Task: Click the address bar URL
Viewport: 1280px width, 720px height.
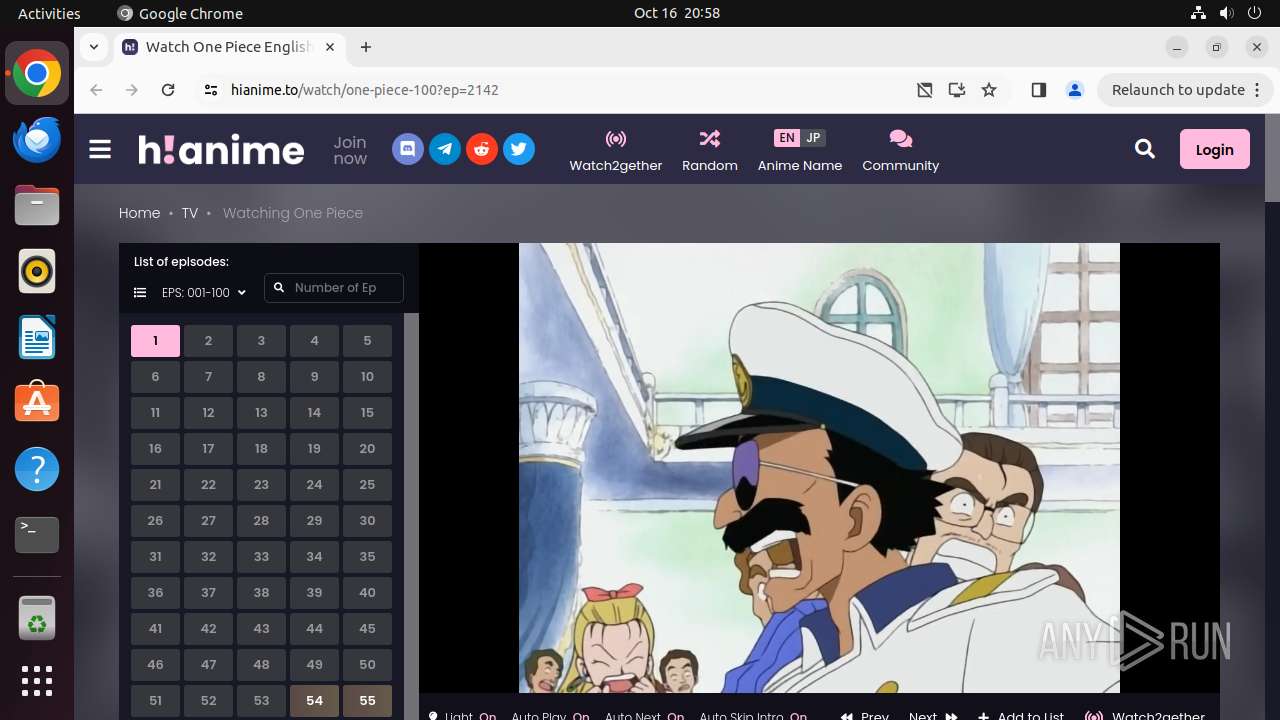Action: (x=365, y=90)
